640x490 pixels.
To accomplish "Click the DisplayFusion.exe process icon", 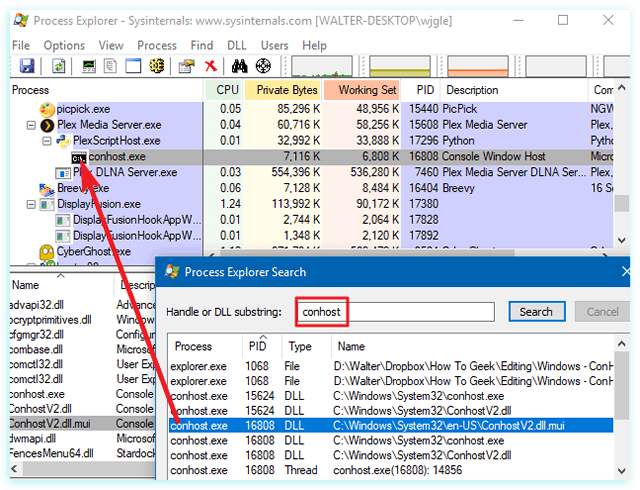I will [x=47, y=205].
